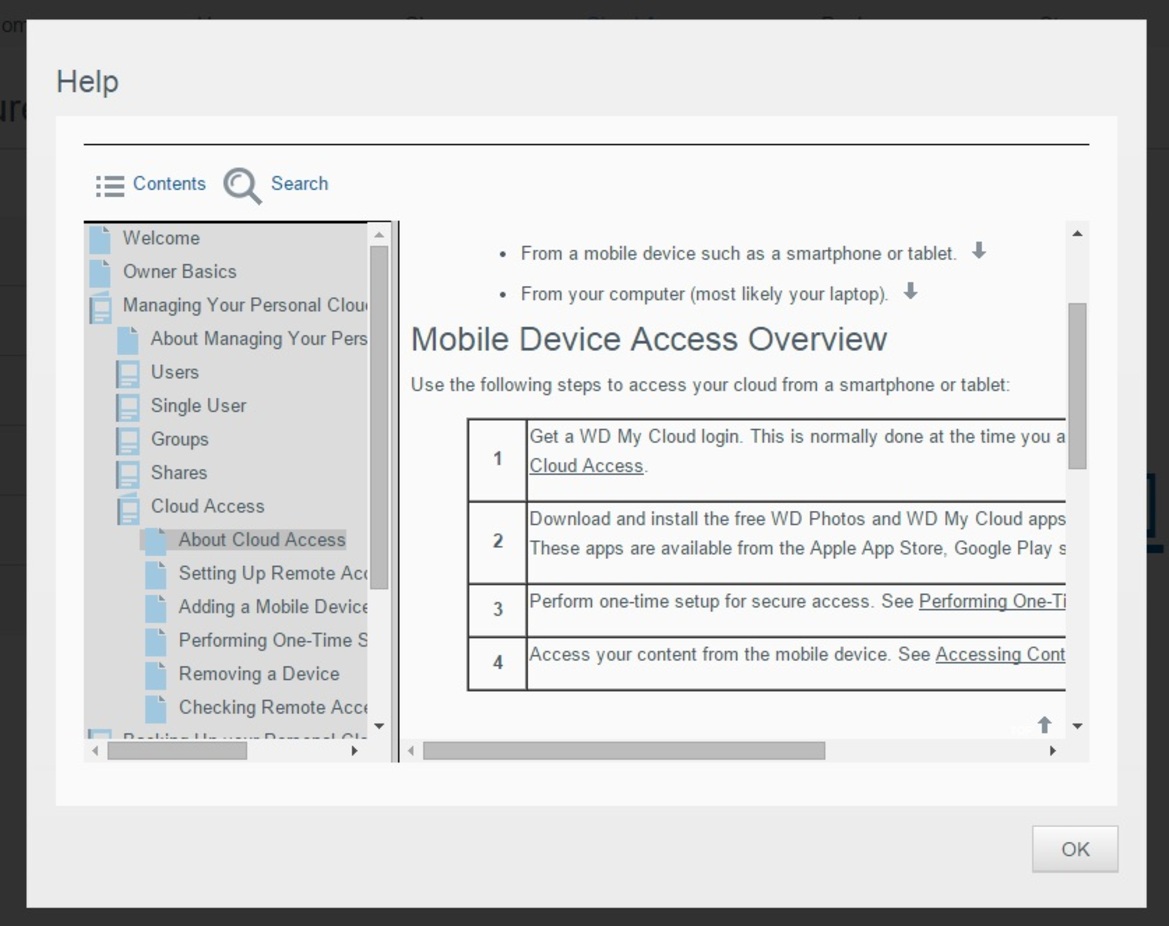This screenshot has height=926, width=1169.
Task: Click the Removing a Device page icon
Action: [155, 675]
